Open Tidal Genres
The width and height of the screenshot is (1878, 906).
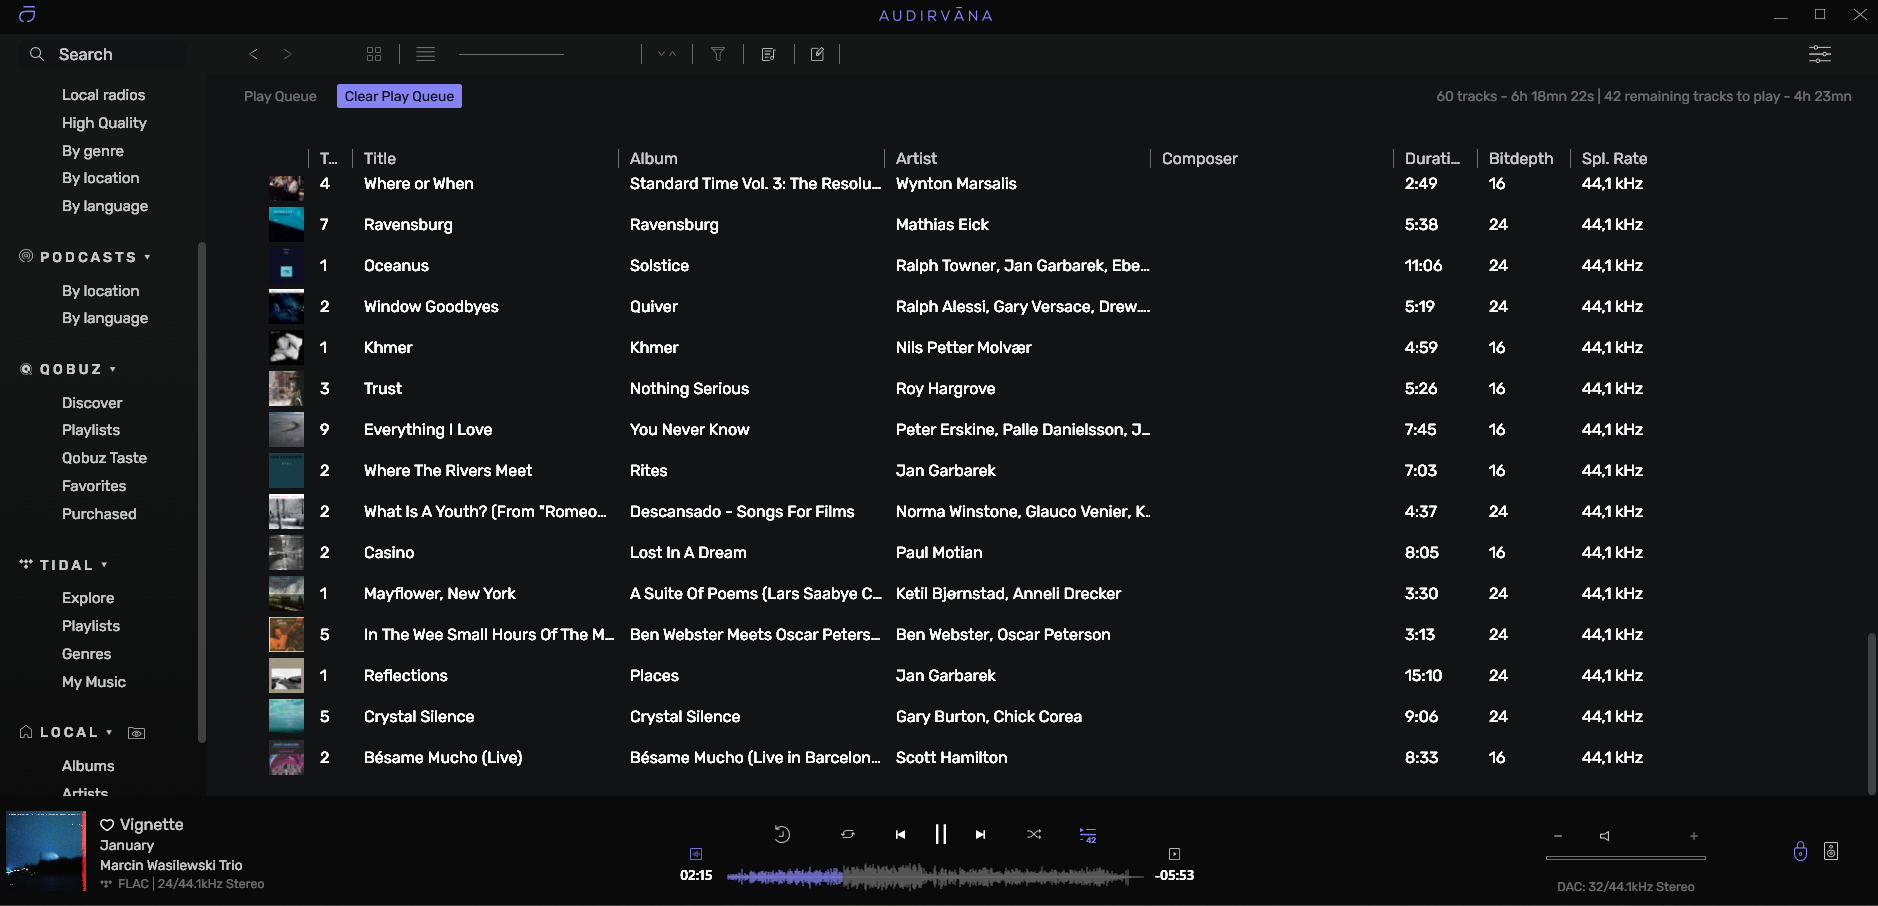click(87, 654)
